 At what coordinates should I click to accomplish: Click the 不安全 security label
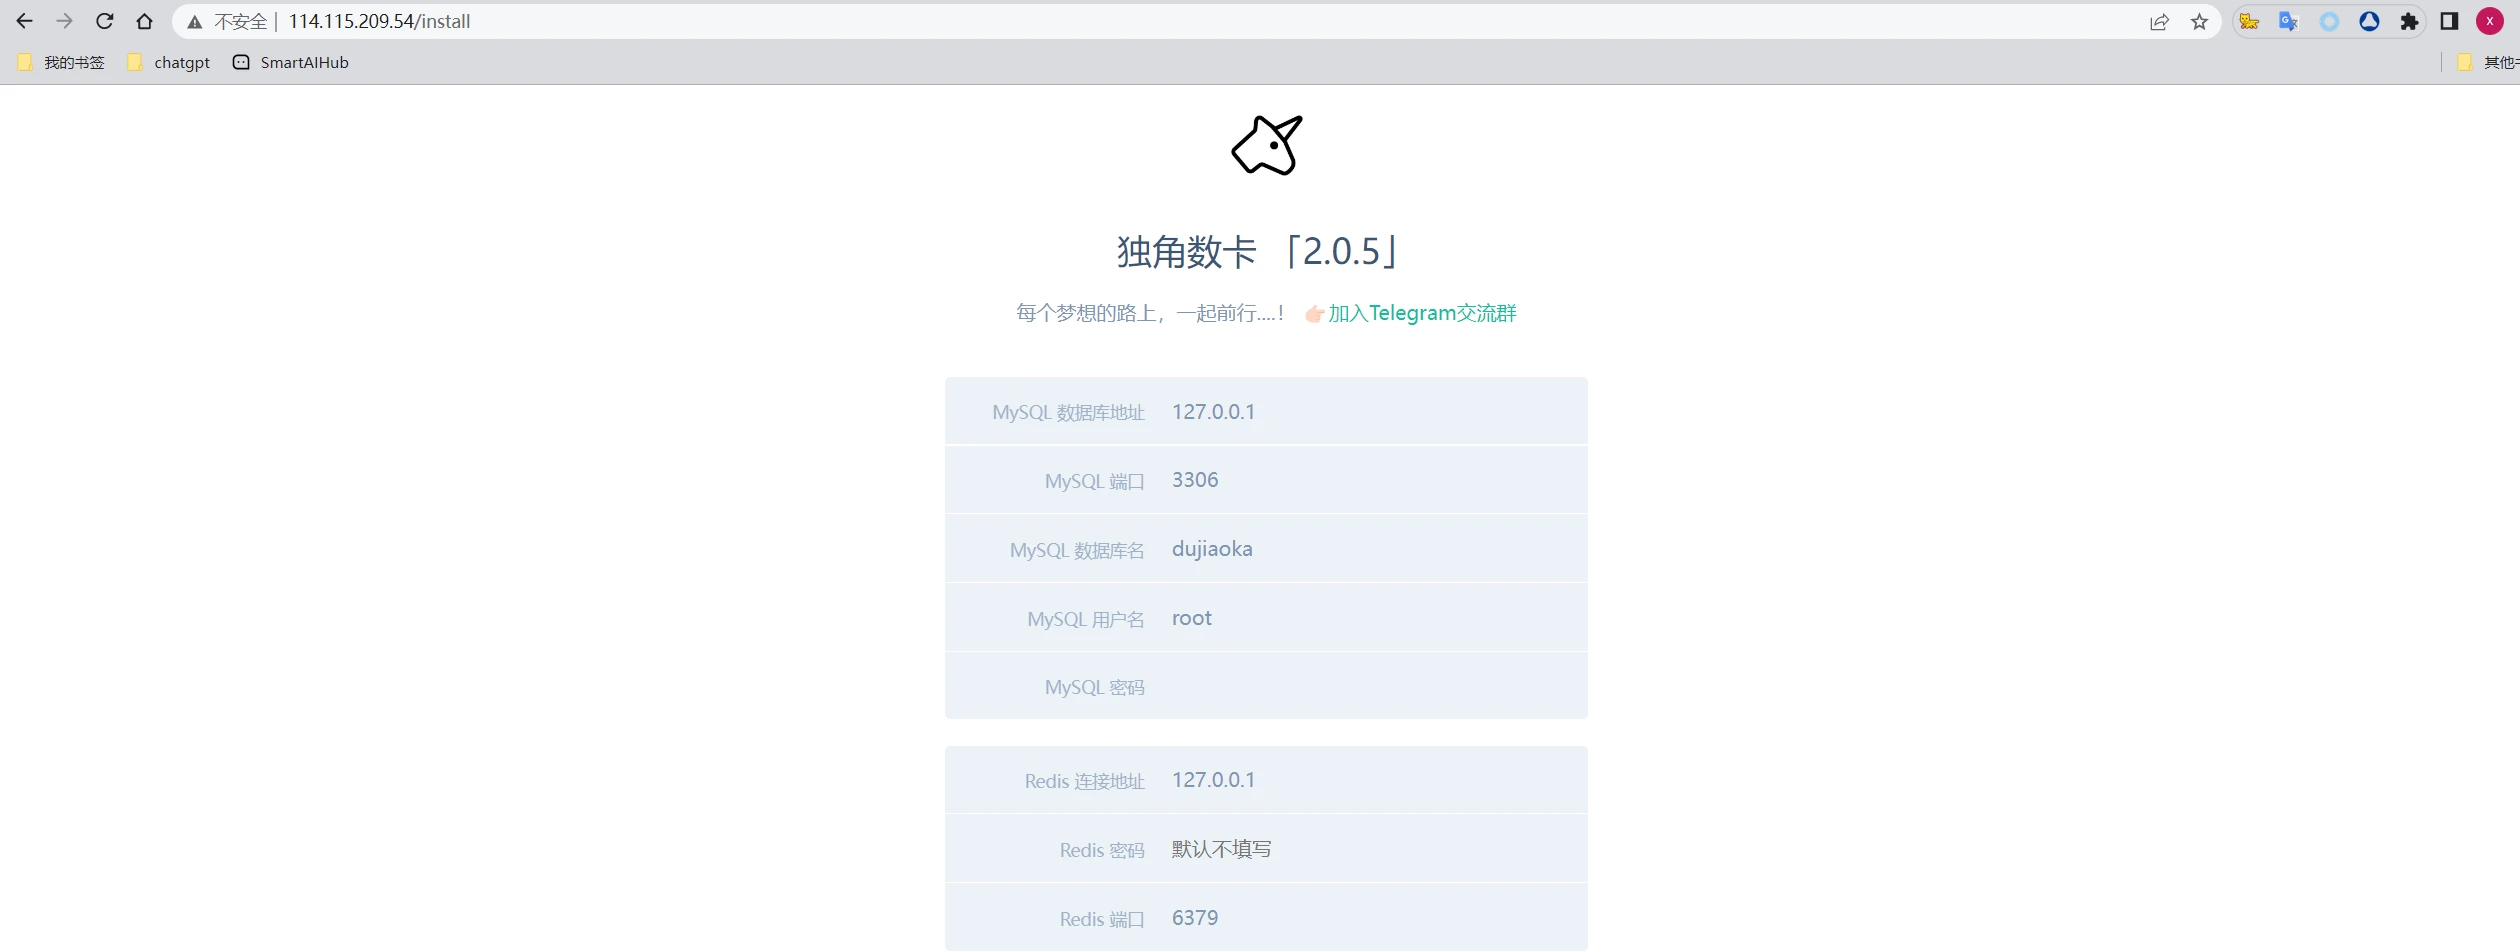coord(241,22)
